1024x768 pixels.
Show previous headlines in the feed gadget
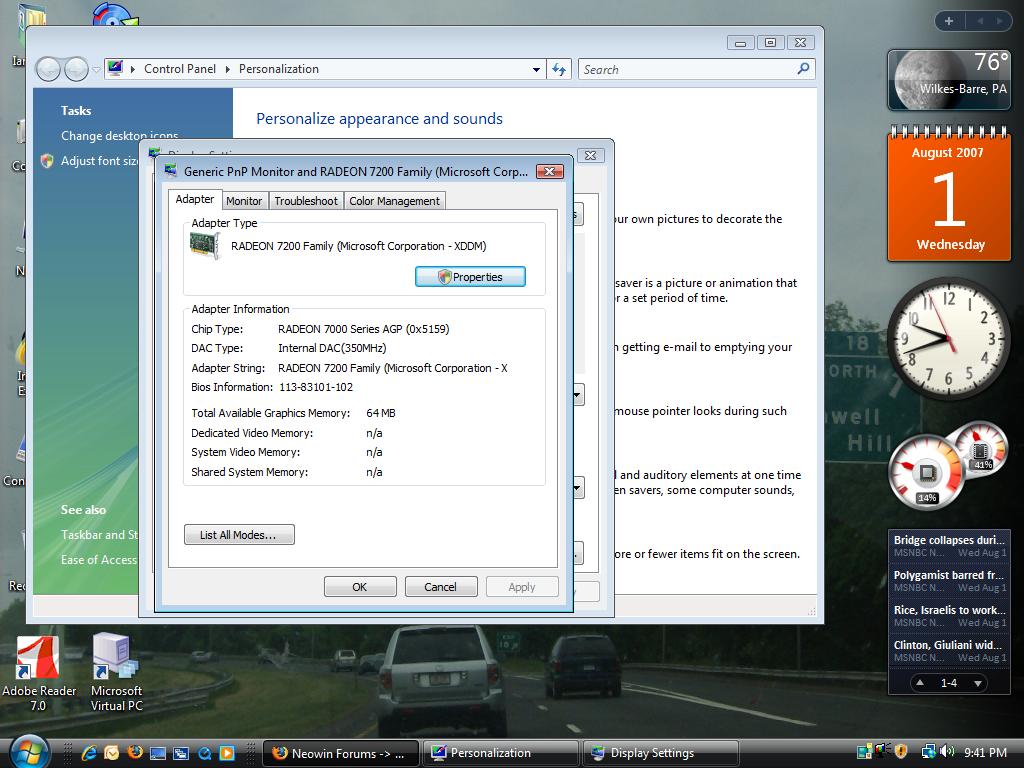tap(920, 683)
